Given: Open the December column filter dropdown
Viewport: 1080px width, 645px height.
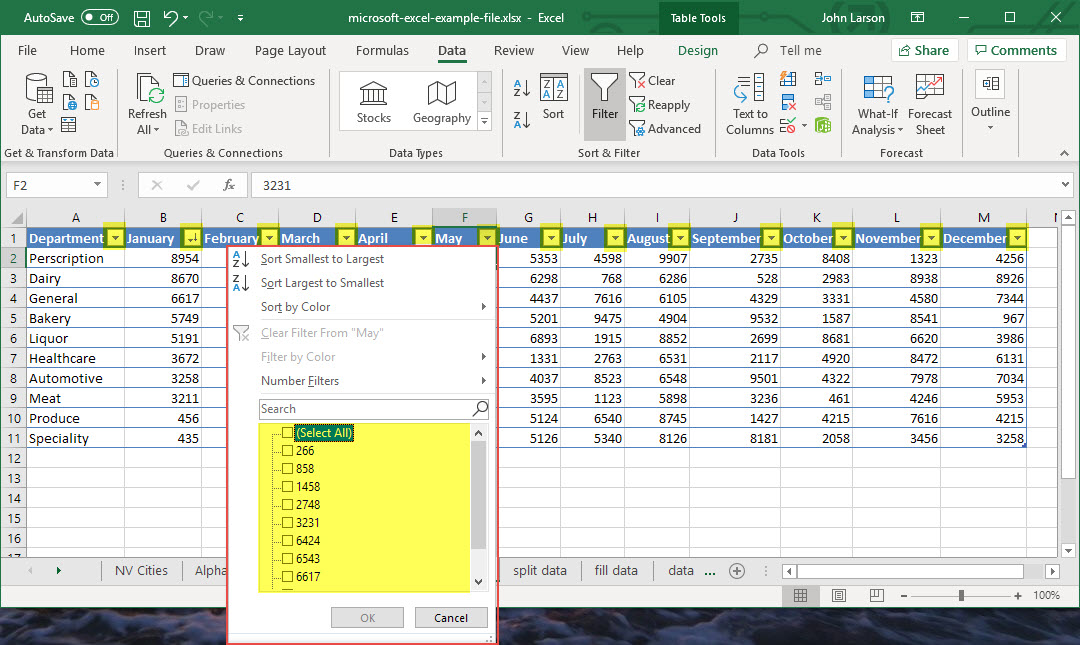Looking at the screenshot, I should (1017, 238).
